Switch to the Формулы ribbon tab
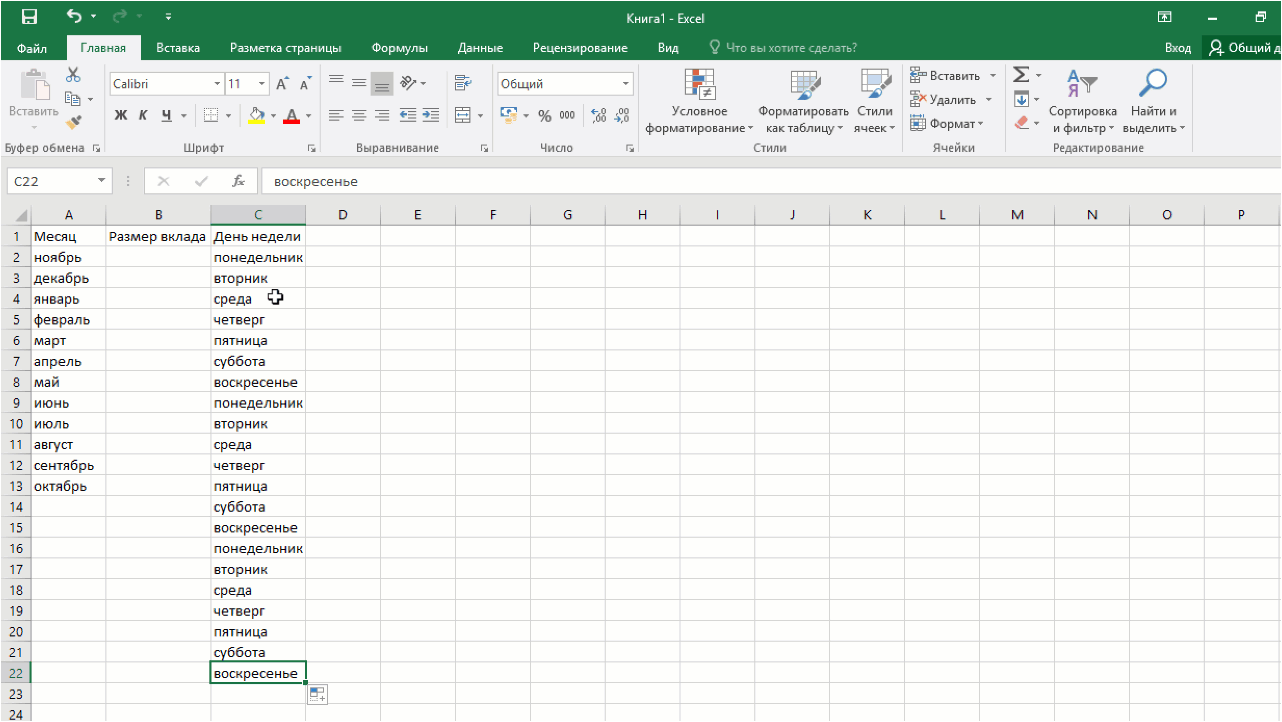 (400, 48)
